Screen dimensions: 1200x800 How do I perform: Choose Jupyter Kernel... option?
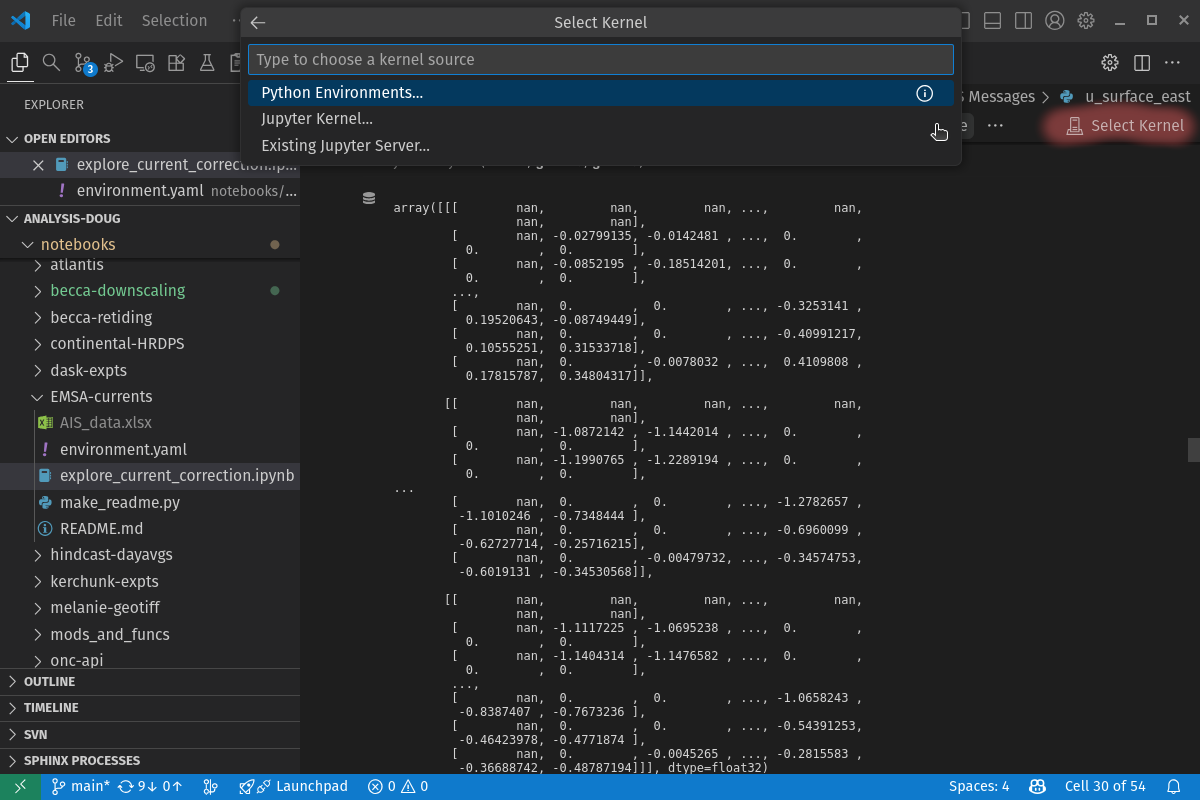pyautogui.click(x=601, y=119)
